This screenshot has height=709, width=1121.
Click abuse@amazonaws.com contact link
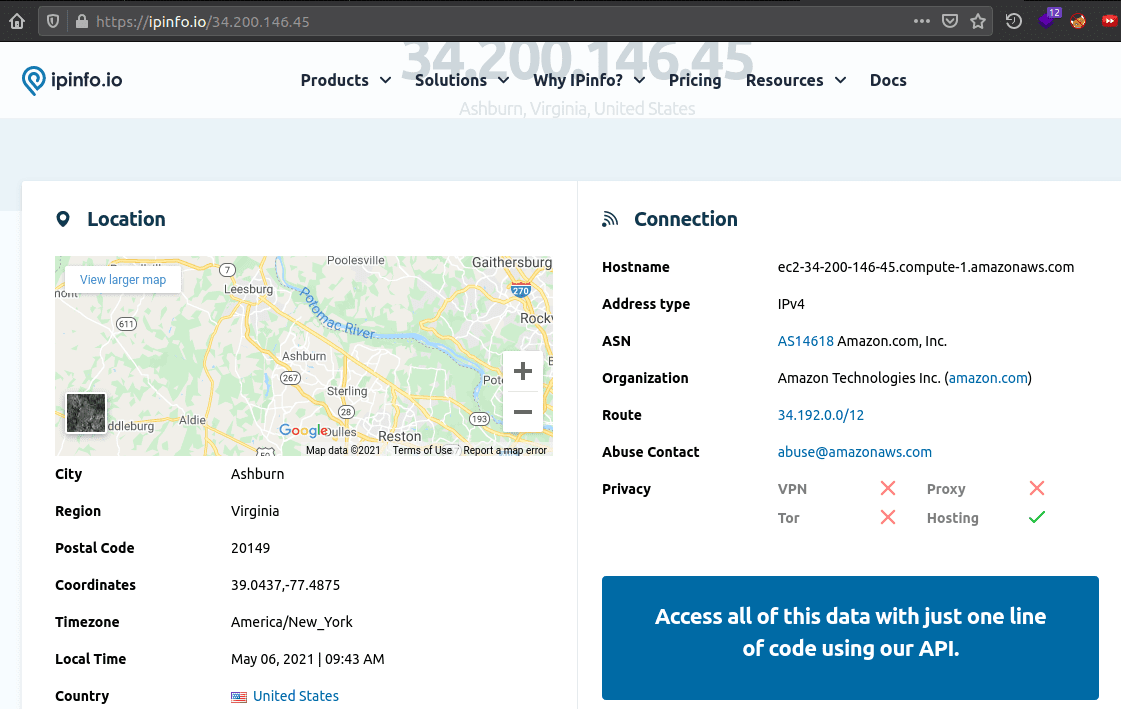coord(854,452)
